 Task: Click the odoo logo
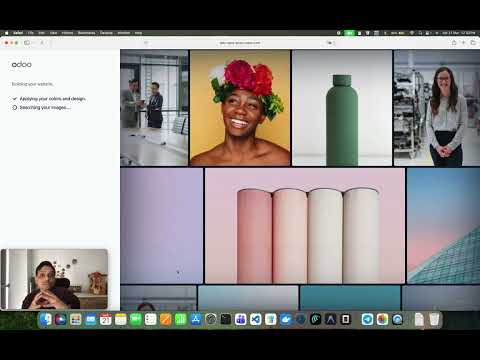click(x=22, y=64)
